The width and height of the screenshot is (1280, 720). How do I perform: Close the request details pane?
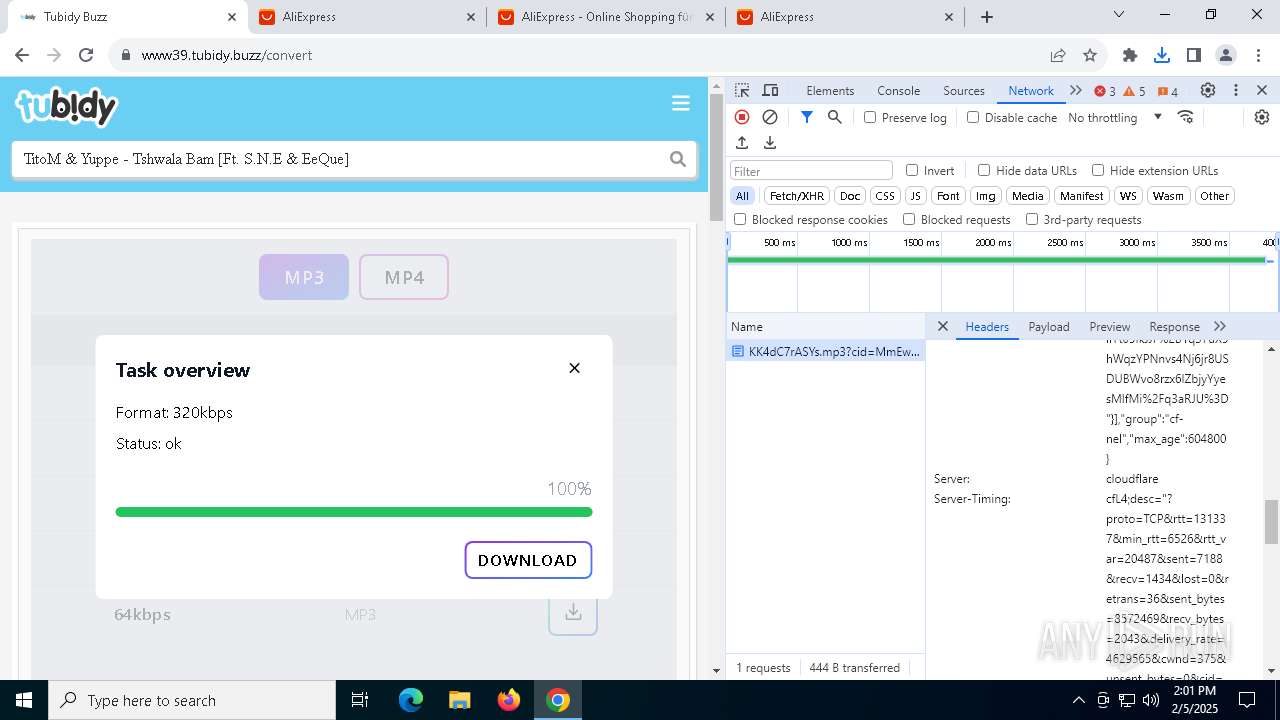(942, 326)
